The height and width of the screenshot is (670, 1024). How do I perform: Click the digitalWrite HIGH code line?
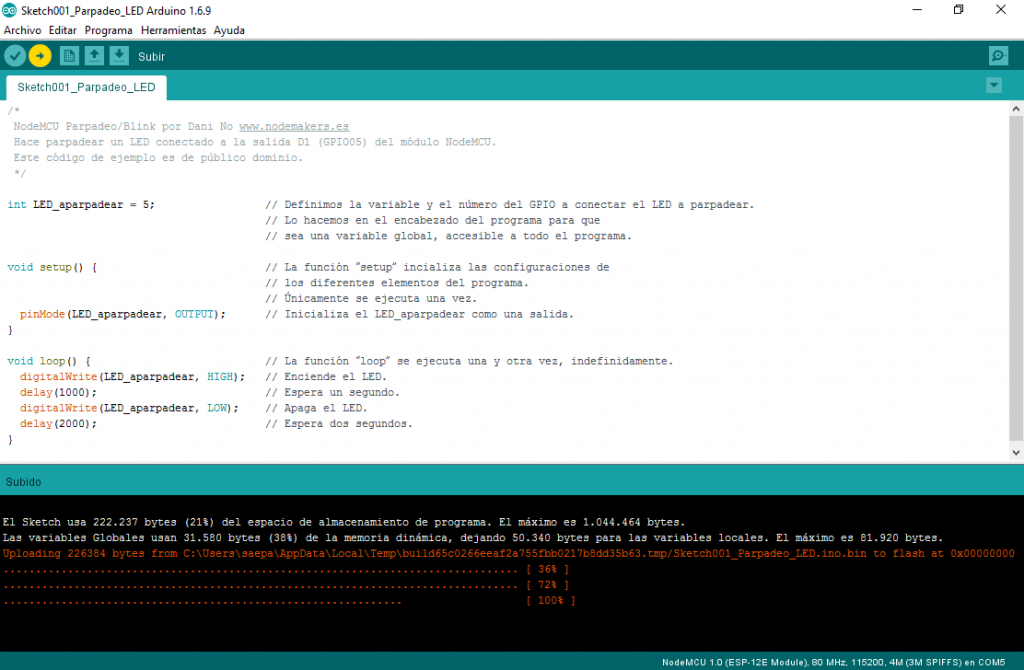(x=133, y=377)
